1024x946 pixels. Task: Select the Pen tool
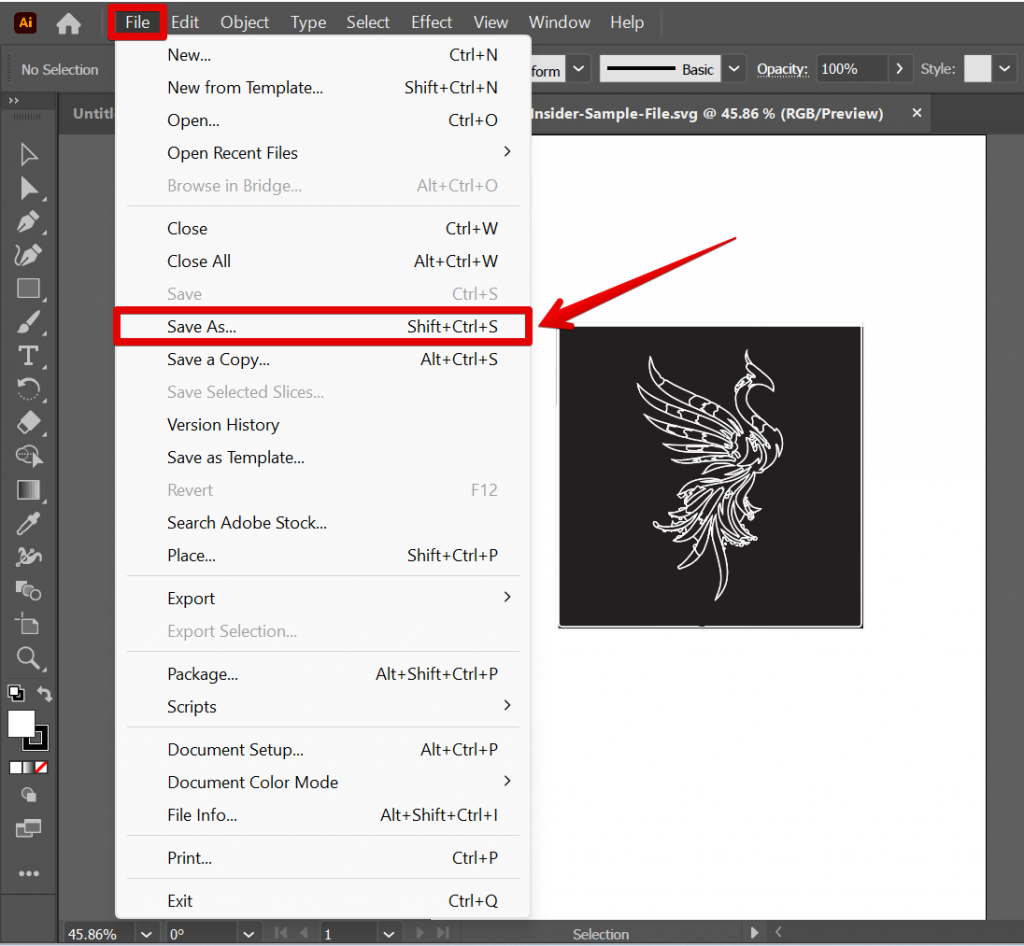click(28, 222)
